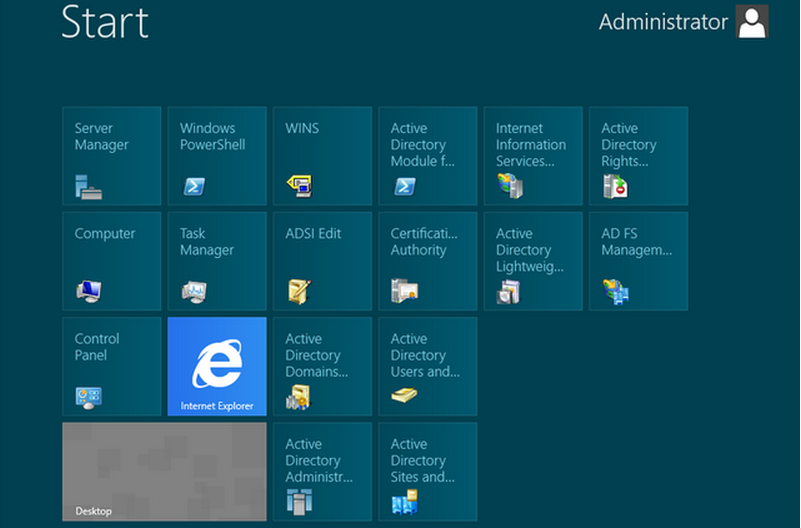
Task: Open the Server Manager tile
Action: pyautogui.click(x=111, y=156)
